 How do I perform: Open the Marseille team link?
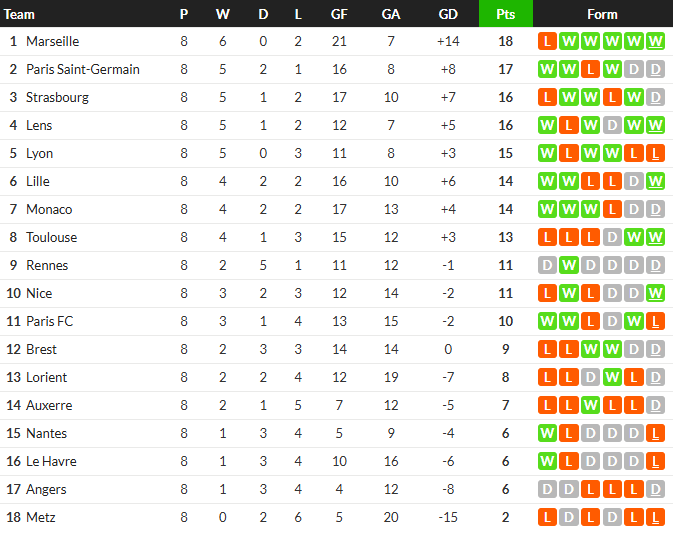click(x=52, y=41)
